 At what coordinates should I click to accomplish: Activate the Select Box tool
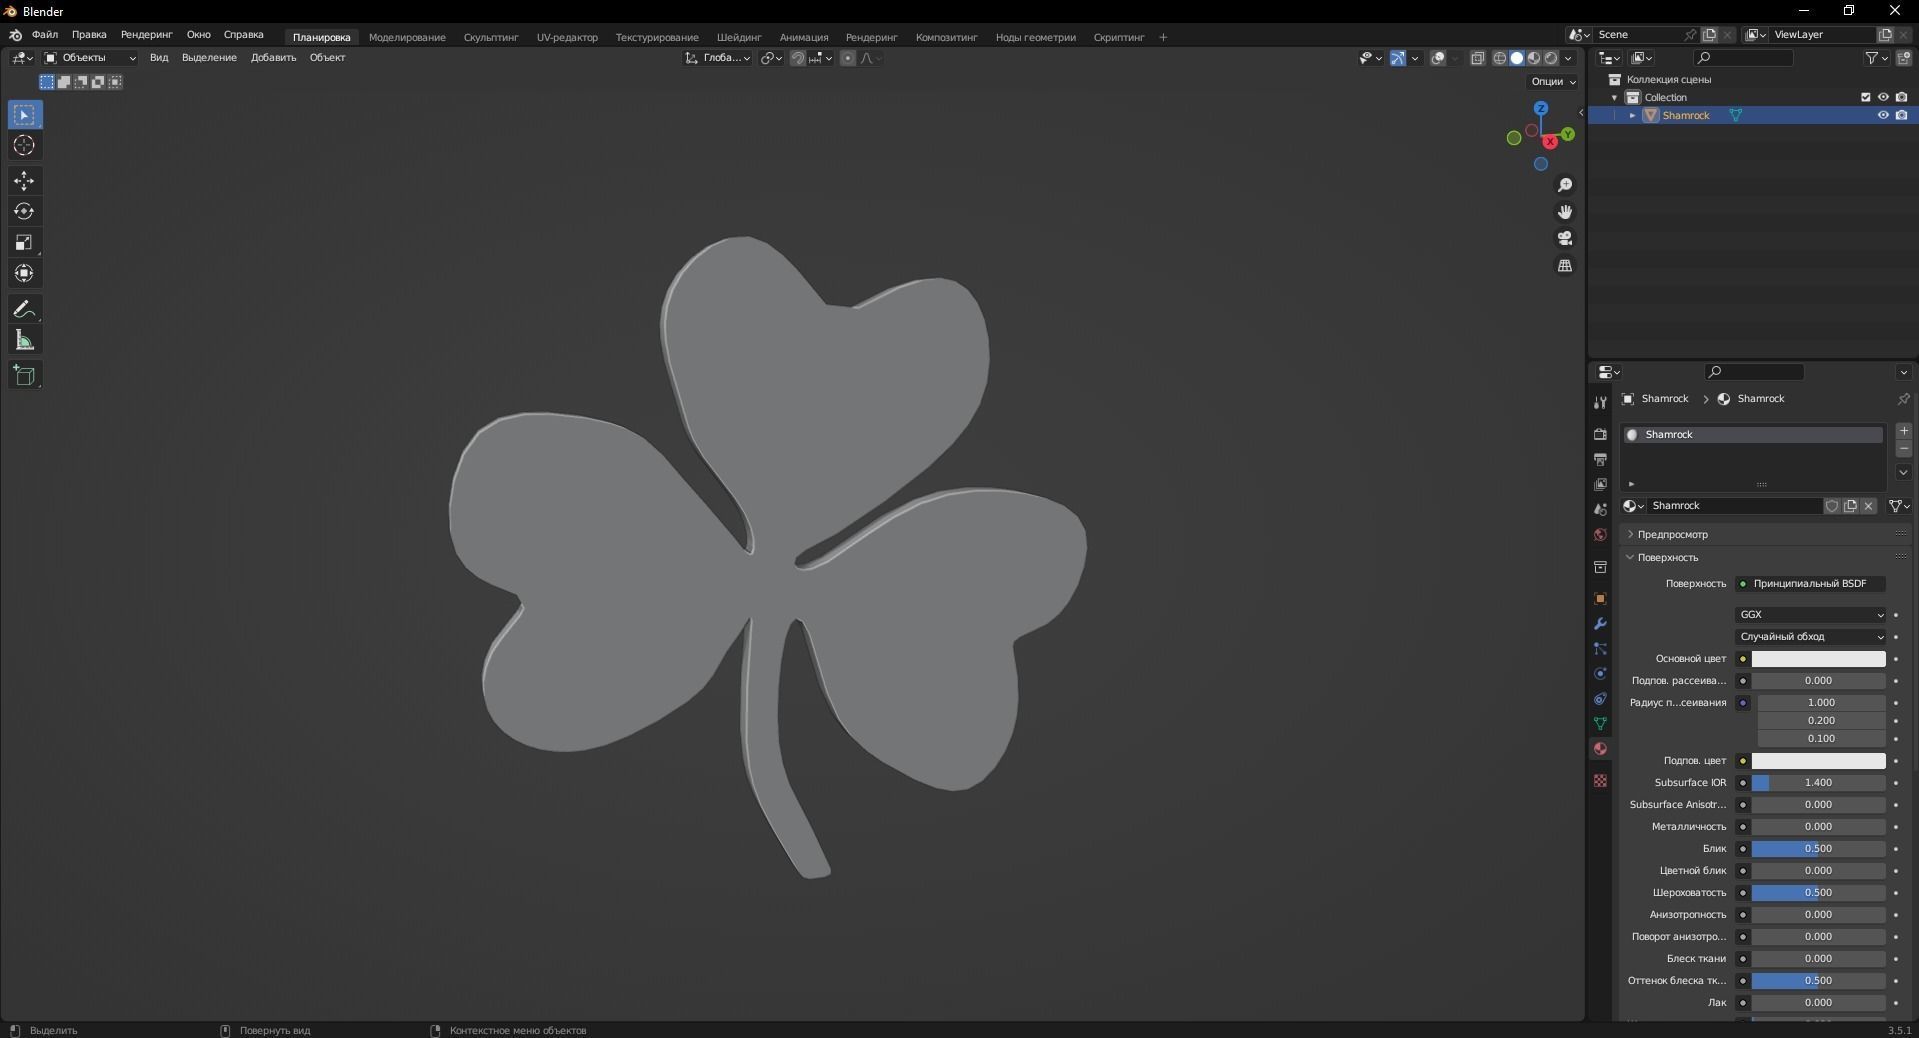[x=25, y=115]
